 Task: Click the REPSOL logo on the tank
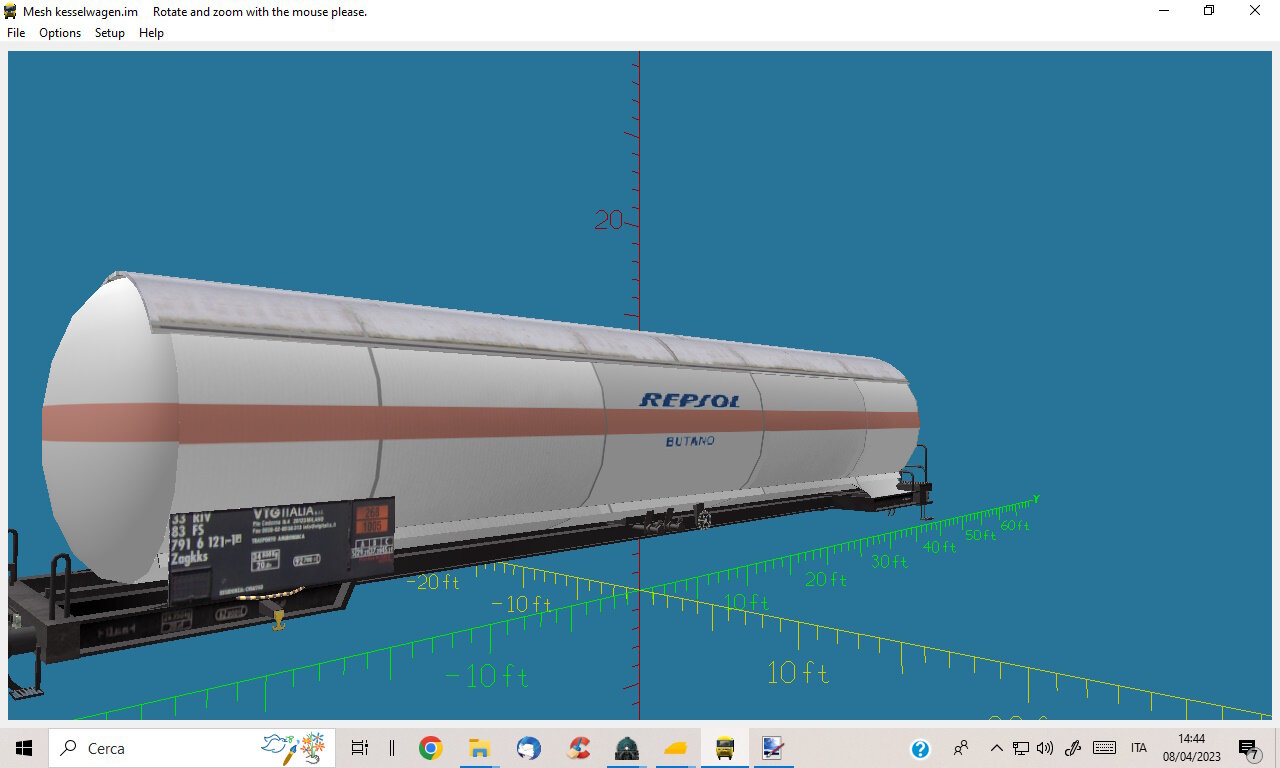689,401
